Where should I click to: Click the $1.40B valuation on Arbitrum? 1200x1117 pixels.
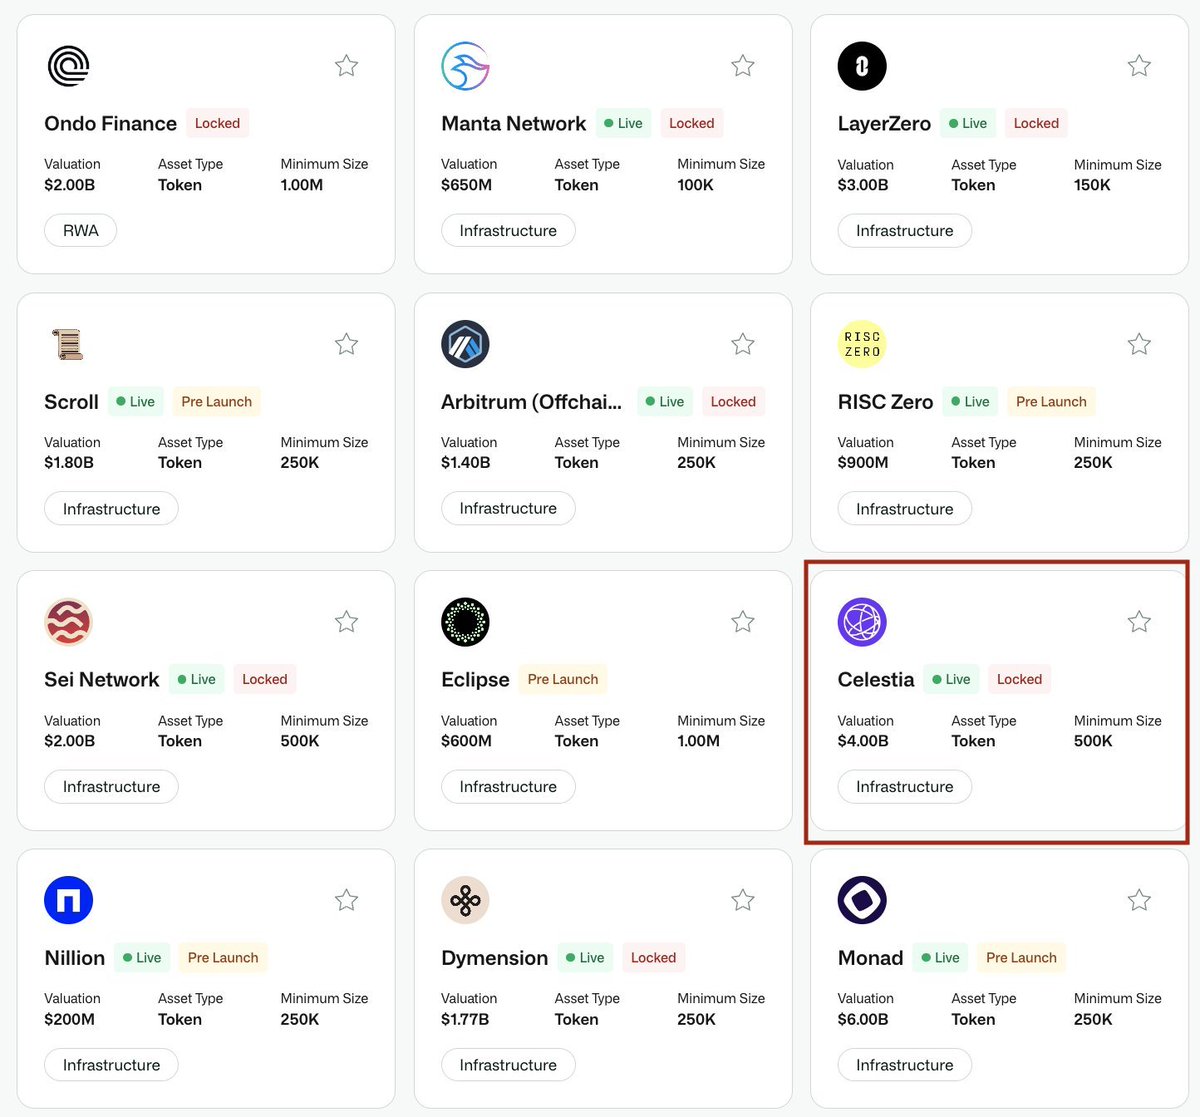click(x=466, y=463)
